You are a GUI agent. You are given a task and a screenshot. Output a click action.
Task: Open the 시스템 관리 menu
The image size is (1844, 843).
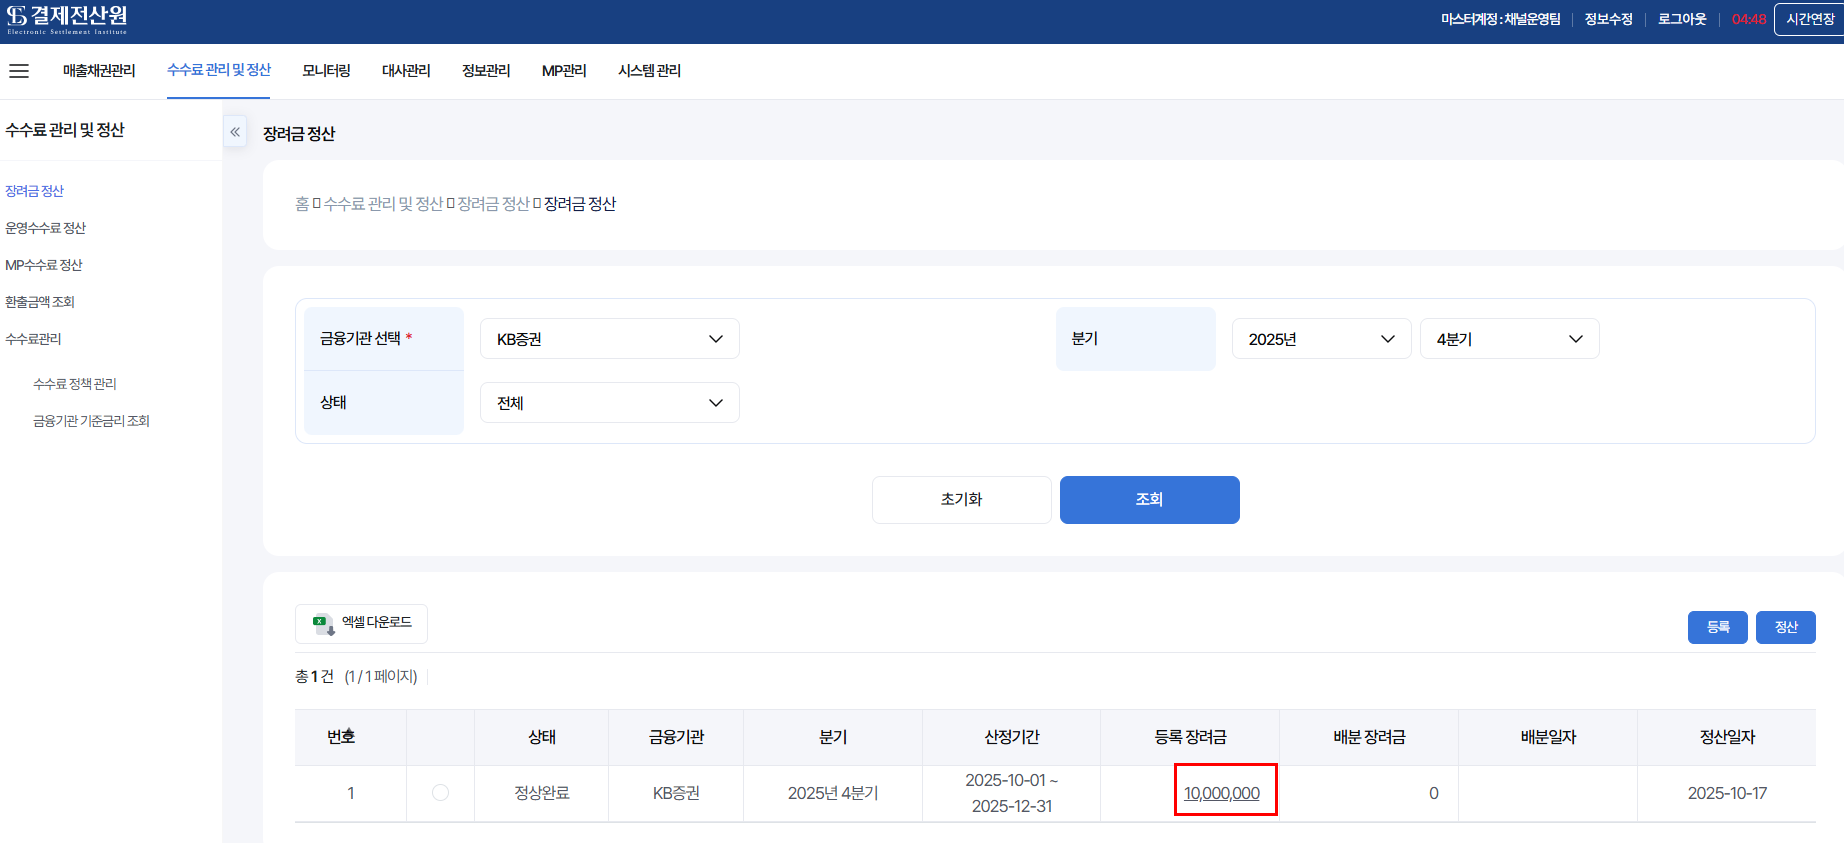click(x=649, y=71)
